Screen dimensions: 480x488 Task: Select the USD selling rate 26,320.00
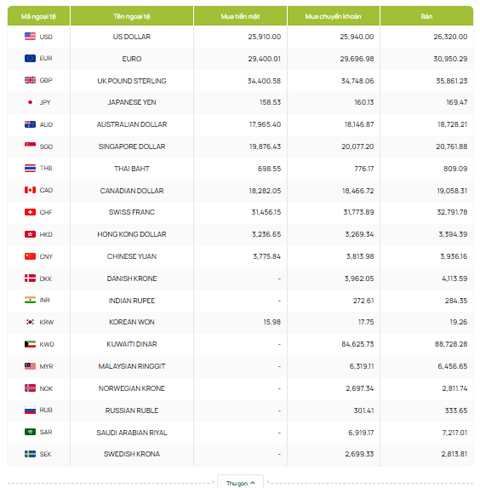click(450, 37)
